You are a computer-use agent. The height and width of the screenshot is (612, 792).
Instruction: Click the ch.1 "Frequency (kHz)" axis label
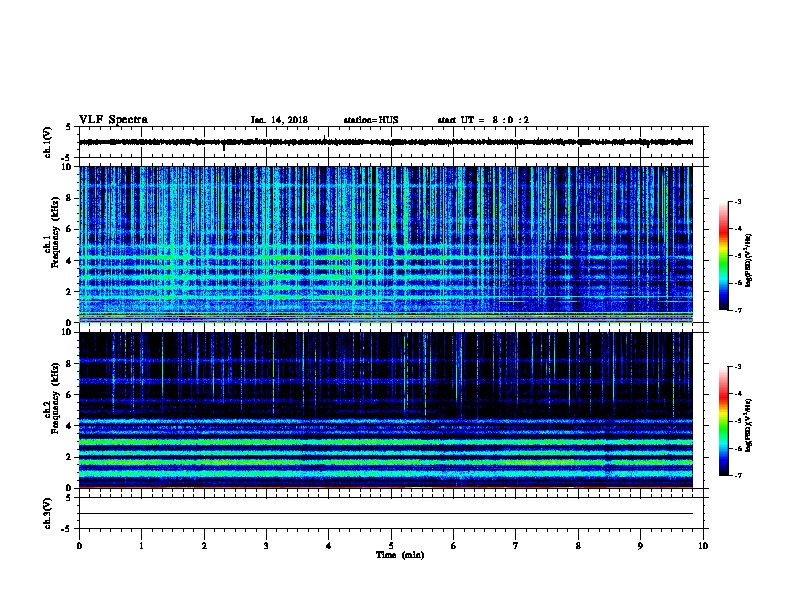[x=55, y=233]
